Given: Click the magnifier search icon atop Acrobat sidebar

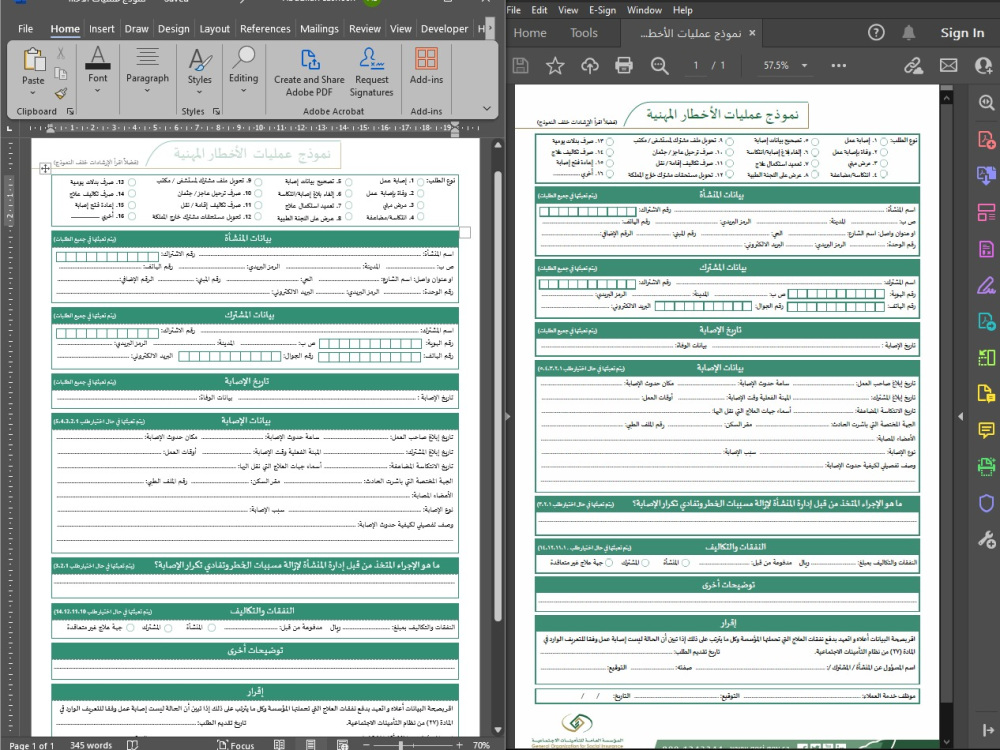Looking at the screenshot, I should click(986, 103).
